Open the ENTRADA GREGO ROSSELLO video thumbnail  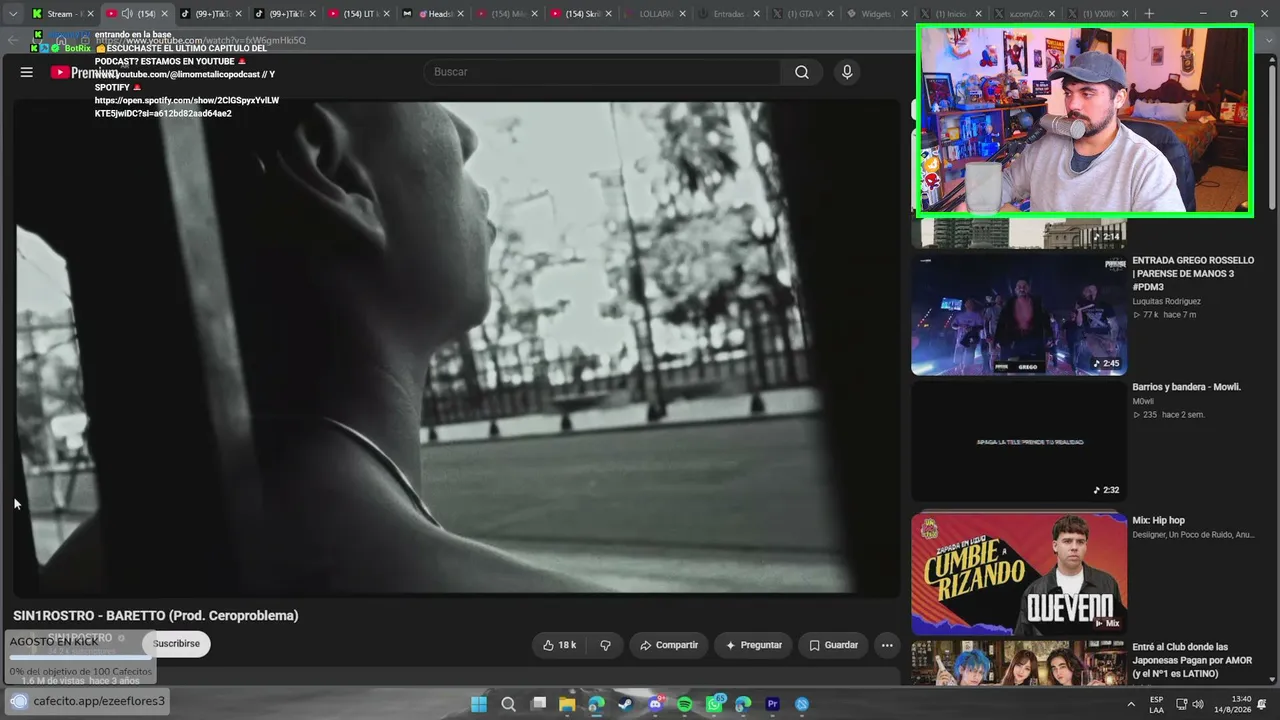1019,315
